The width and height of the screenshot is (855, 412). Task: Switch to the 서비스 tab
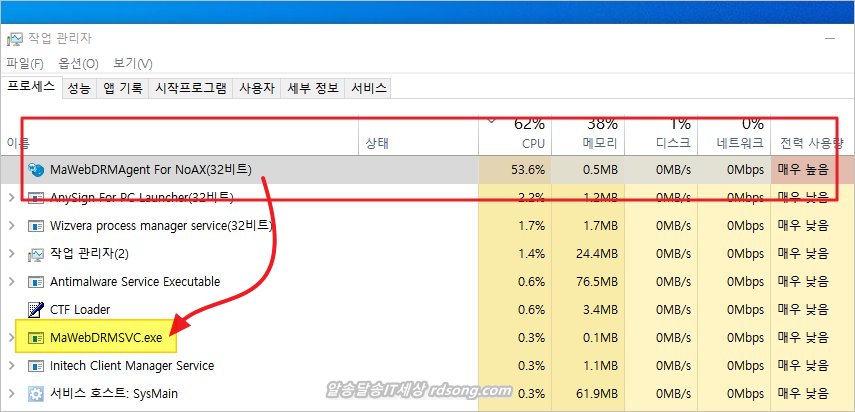tap(368, 88)
